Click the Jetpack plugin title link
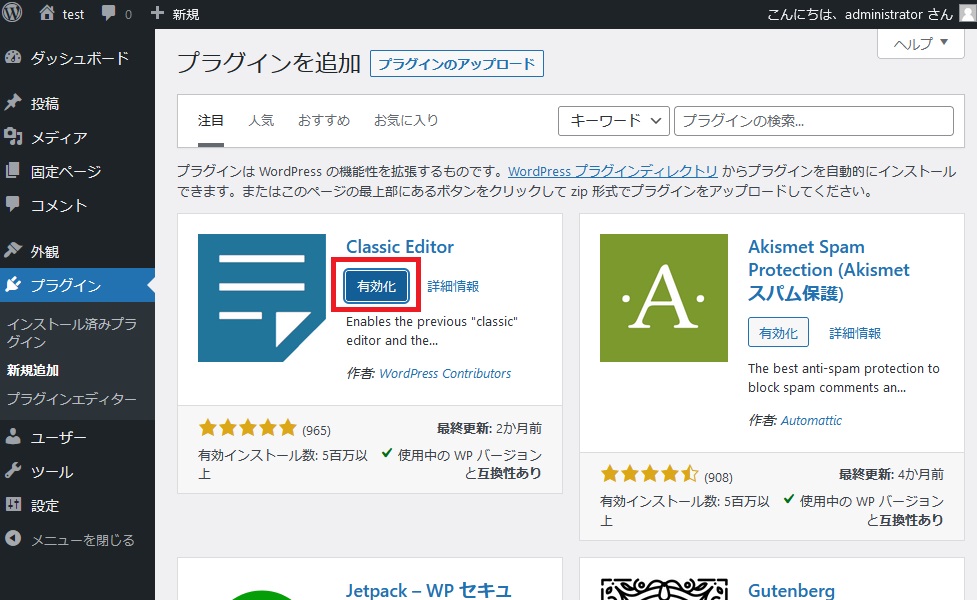 coord(429,590)
